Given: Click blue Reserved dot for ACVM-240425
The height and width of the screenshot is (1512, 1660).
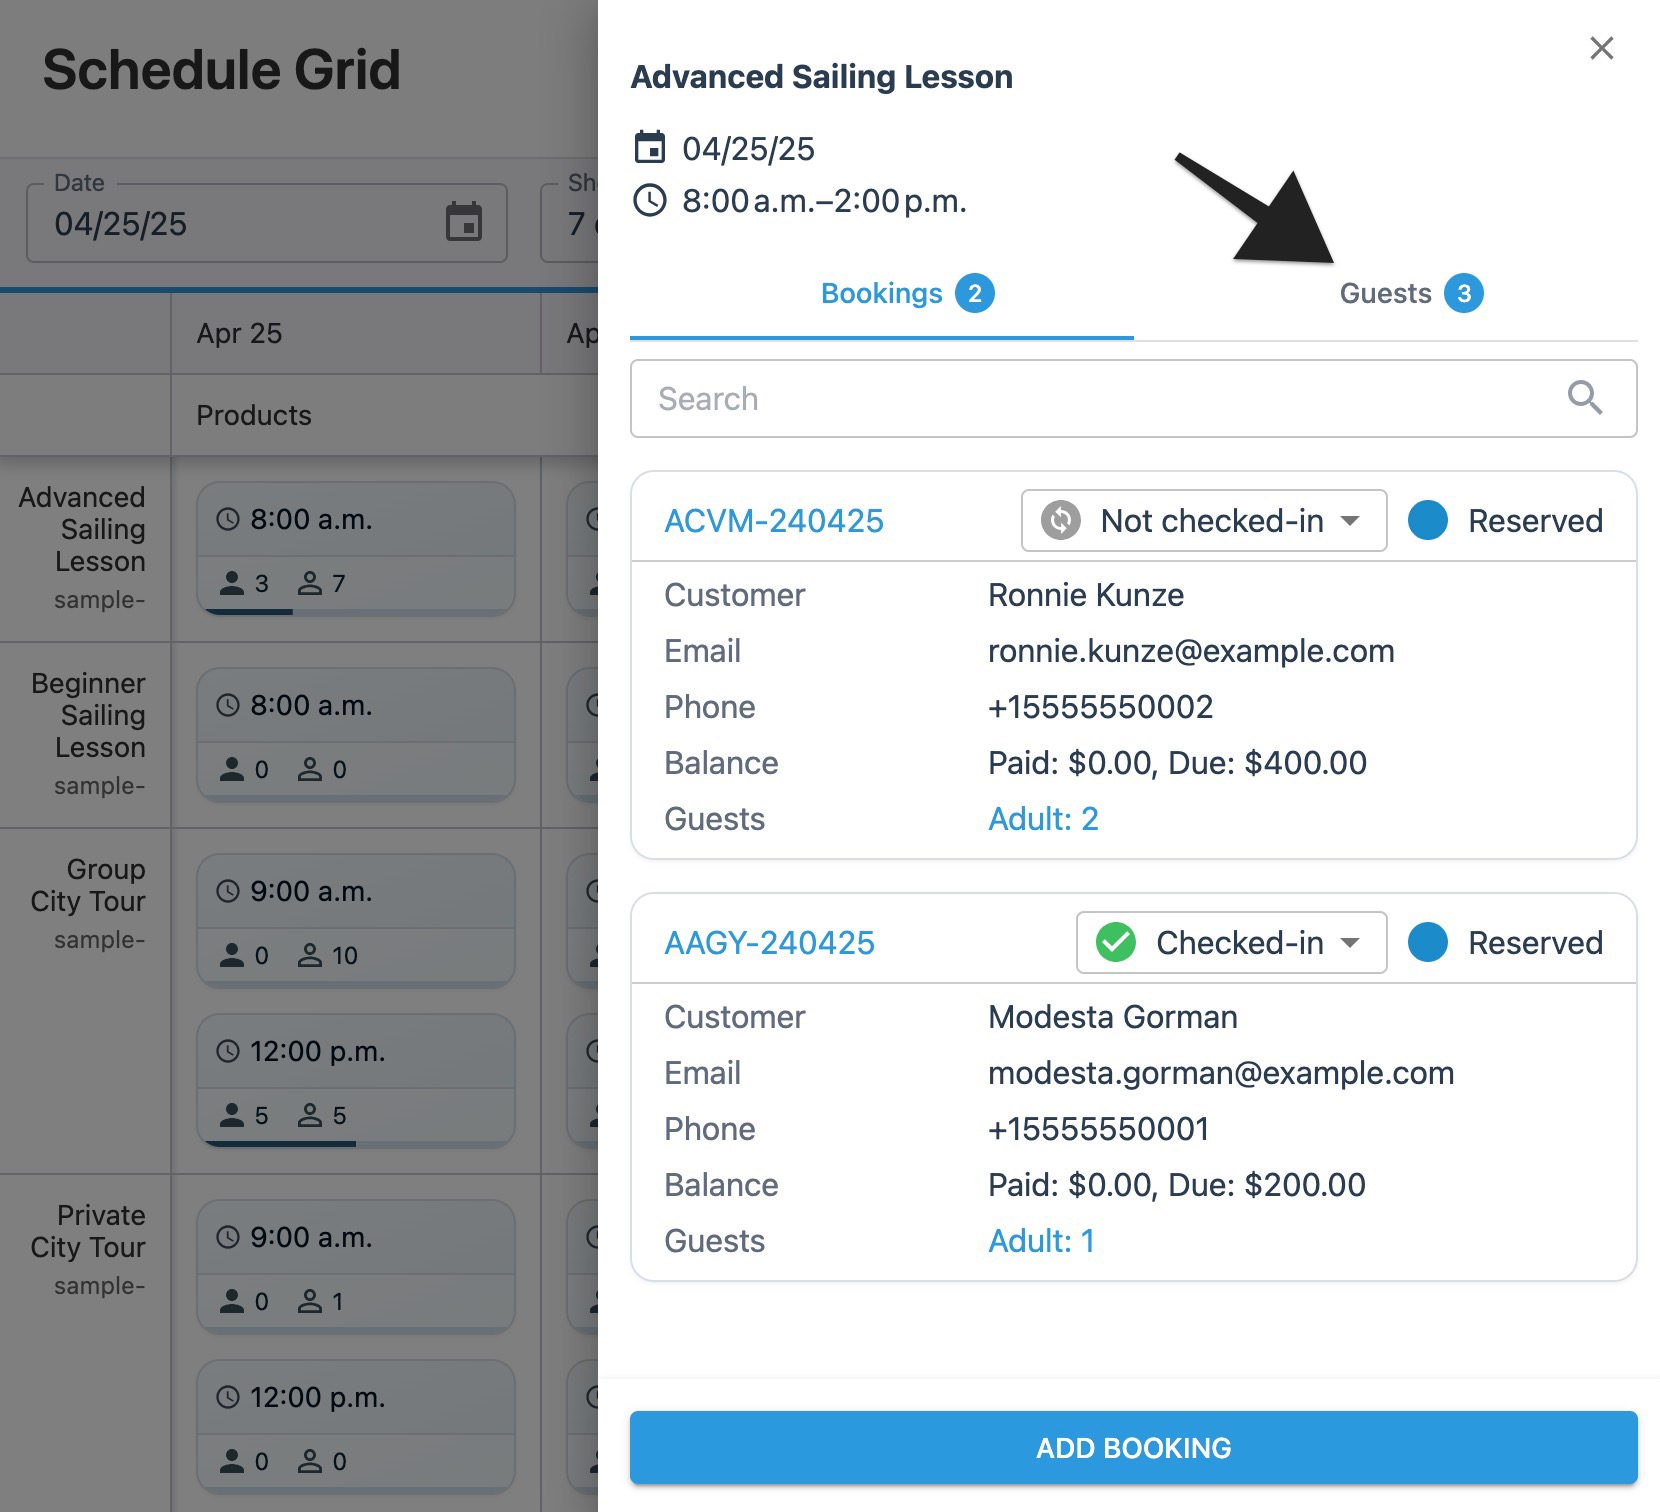Looking at the screenshot, I should pyautogui.click(x=1428, y=520).
